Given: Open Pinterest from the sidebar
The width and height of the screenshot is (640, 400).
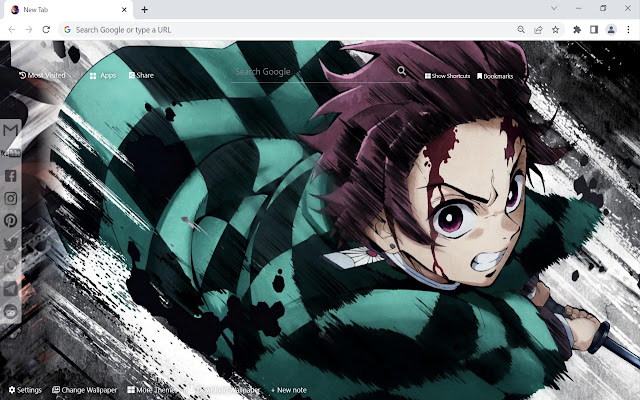Looking at the screenshot, I should tap(10, 221).
